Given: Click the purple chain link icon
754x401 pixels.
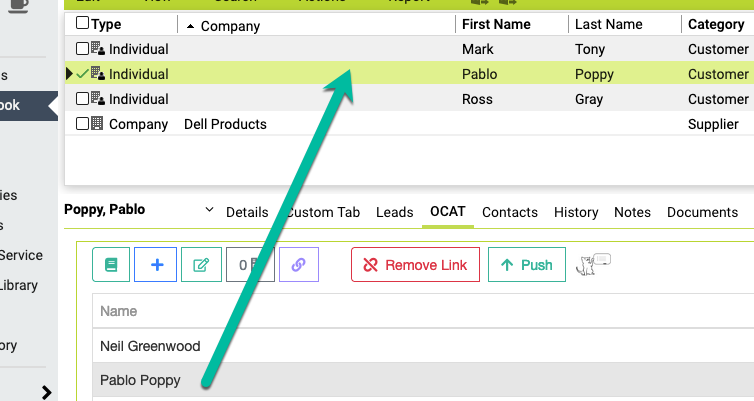Looking at the screenshot, I should [x=298, y=265].
